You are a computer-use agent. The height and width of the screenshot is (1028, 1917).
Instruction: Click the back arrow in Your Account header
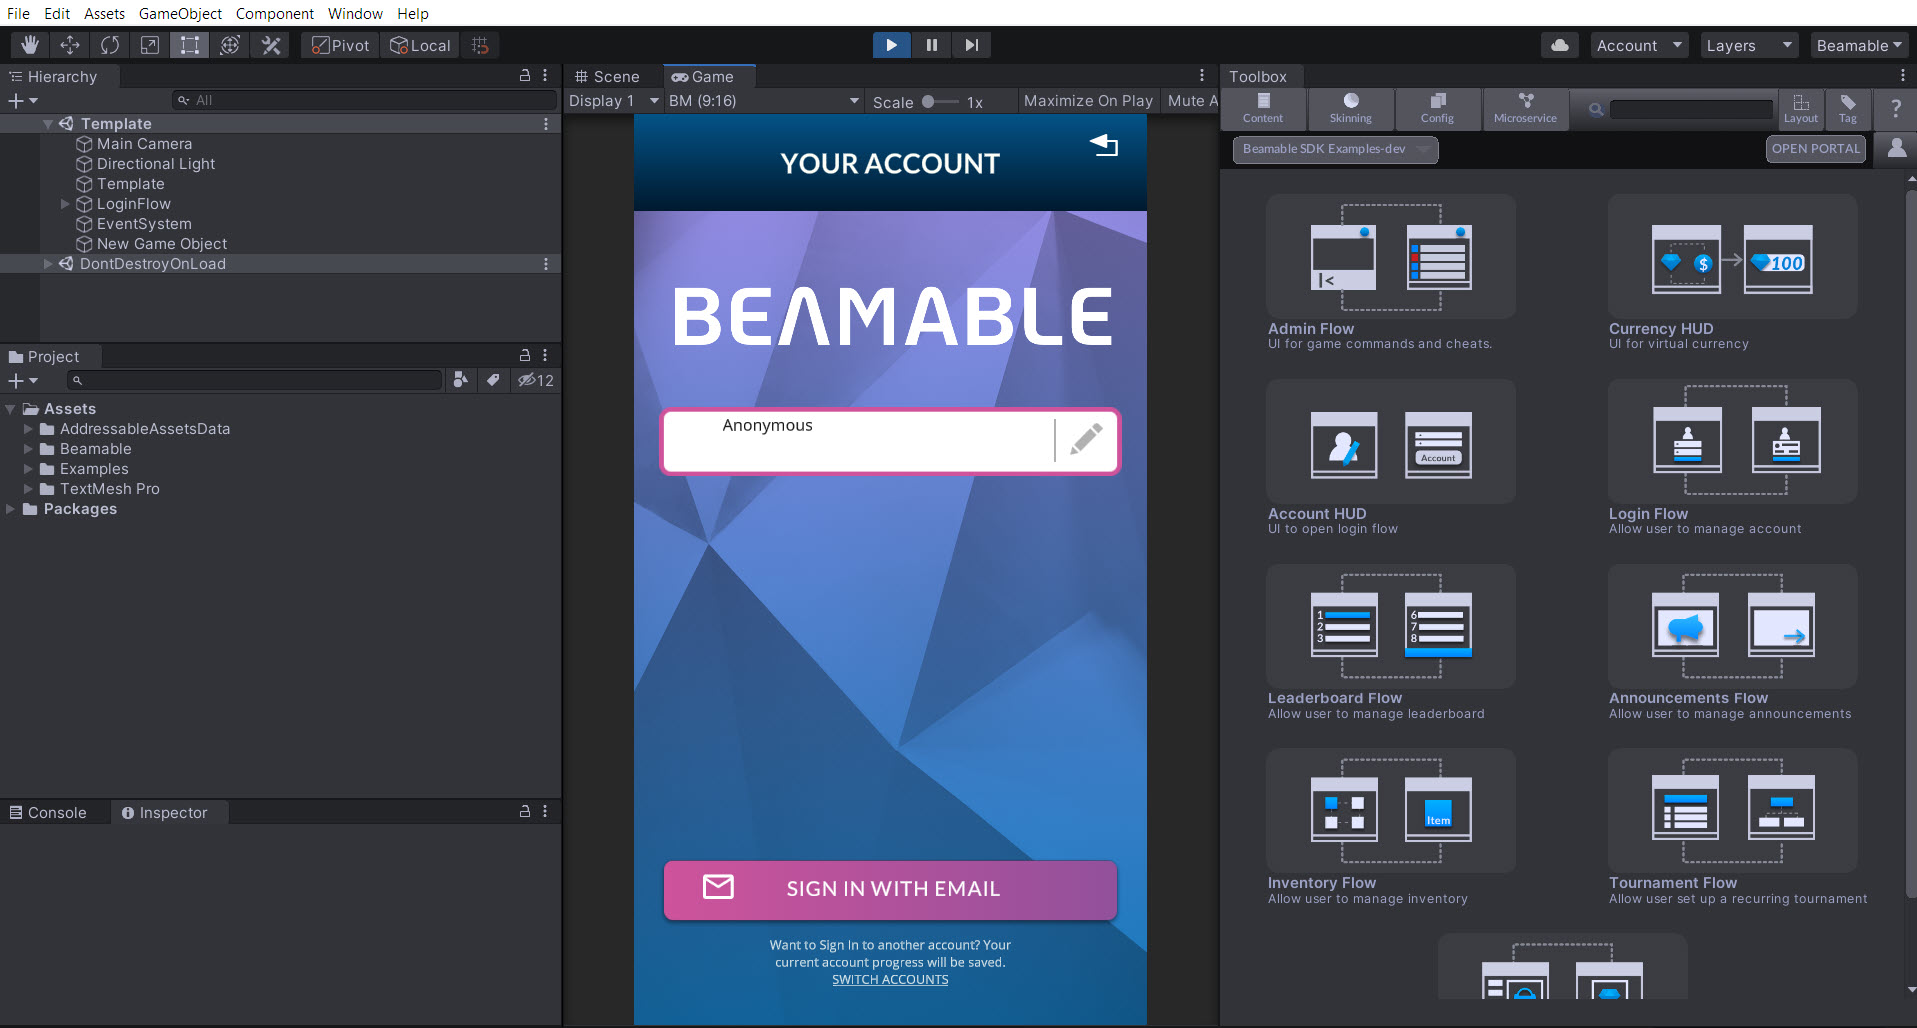pyautogui.click(x=1104, y=145)
